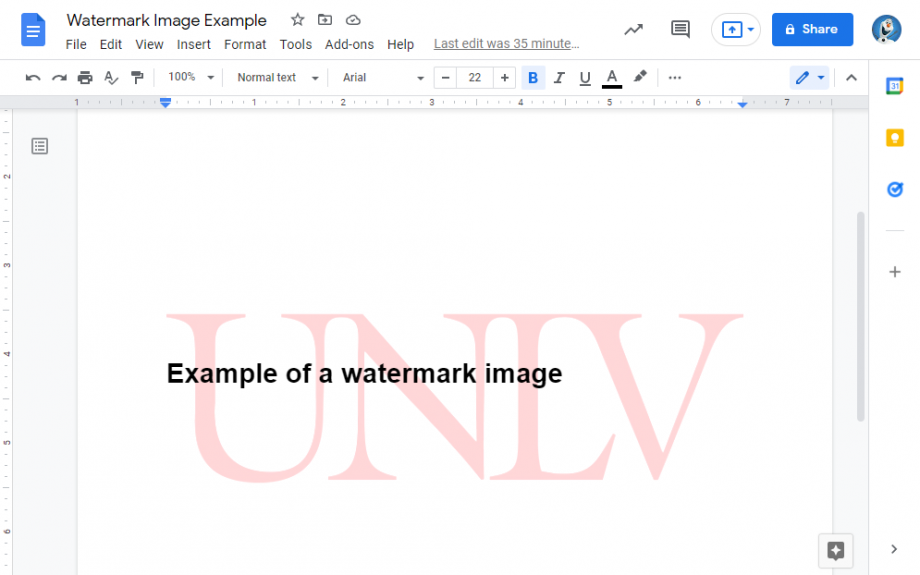Image resolution: width=920 pixels, height=575 pixels.
Task: Click the vertical document scrollbar
Action: pos(861,316)
